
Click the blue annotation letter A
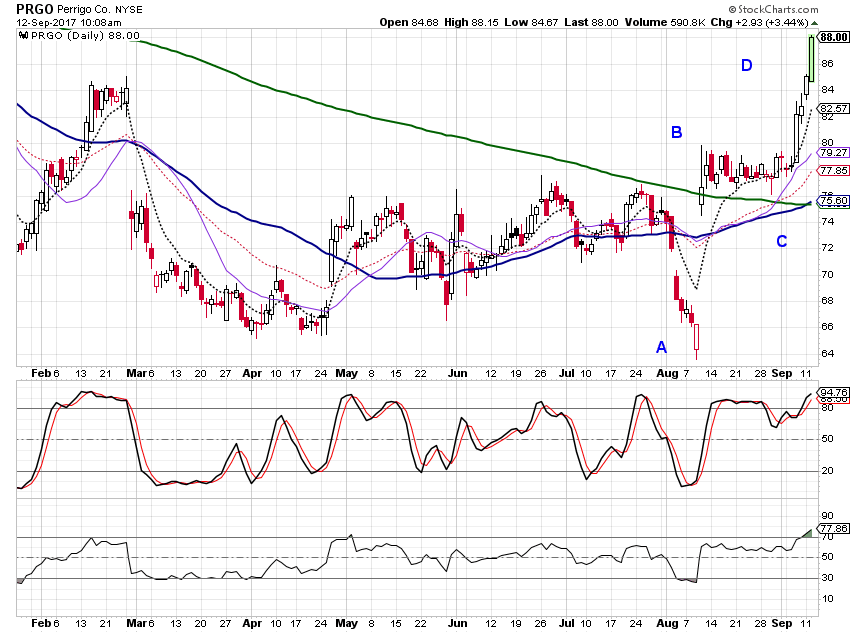click(661, 347)
